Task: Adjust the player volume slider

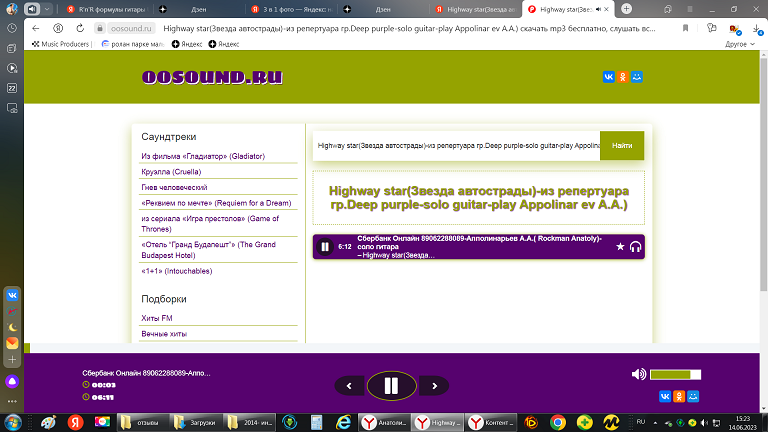Action: pos(675,375)
